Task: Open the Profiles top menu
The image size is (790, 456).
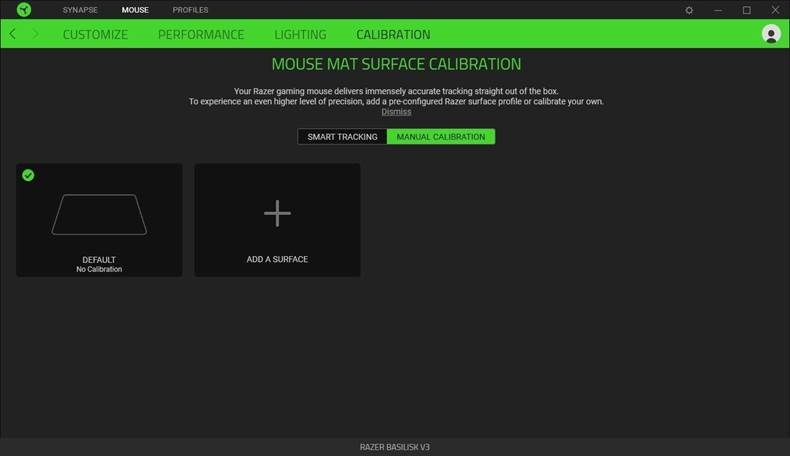Action: (x=190, y=10)
